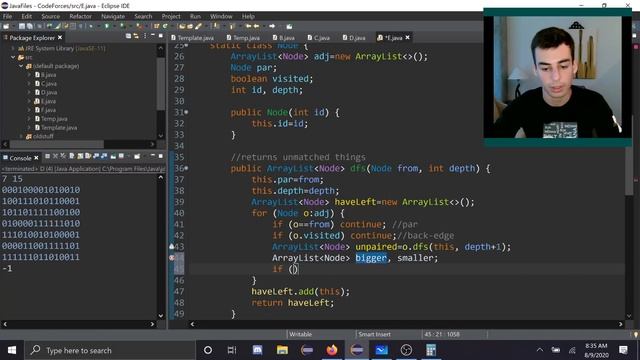Open Firefox from the taskbar
640x360 pixels.
[x=332, y=350]
